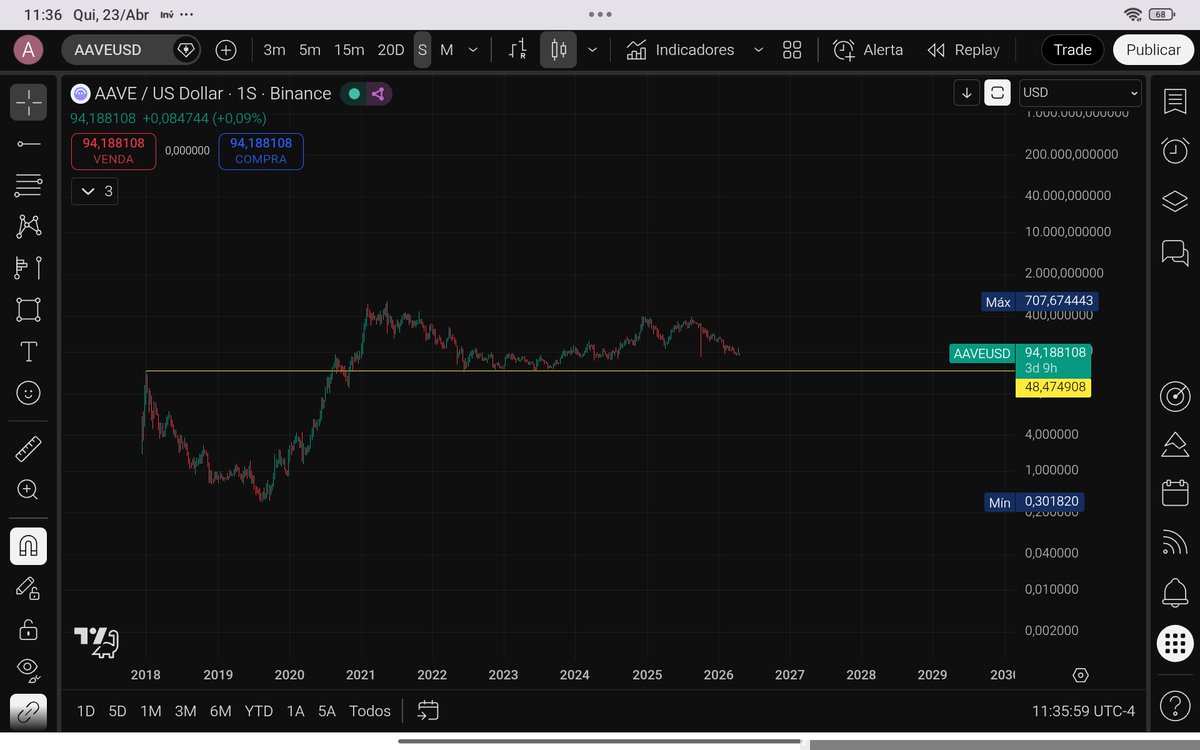Toggle lock all drawings
Viewport: 1200px width, 750px height.
(29, 630)
